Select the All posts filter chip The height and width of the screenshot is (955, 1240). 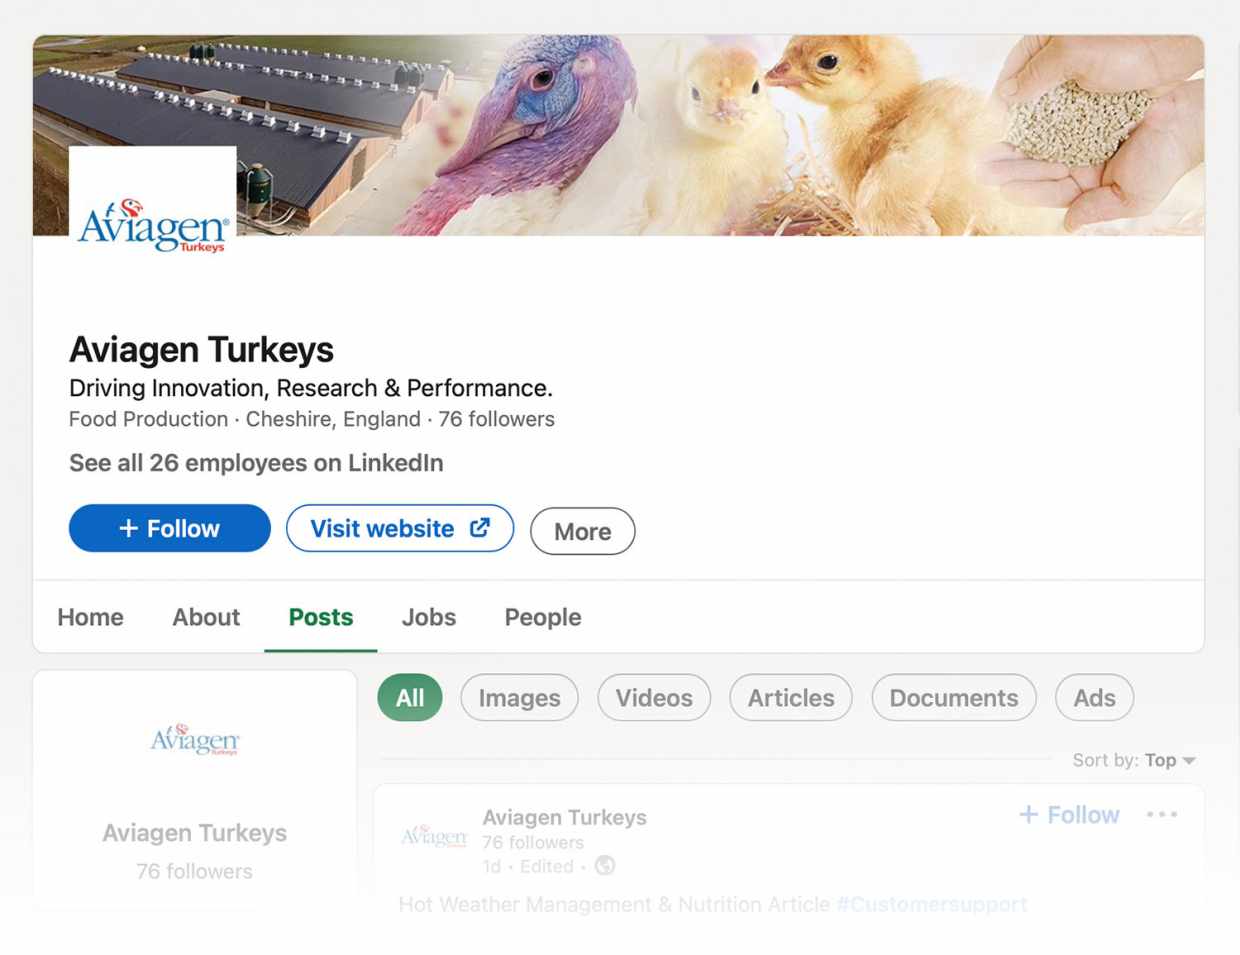[410, 698]
